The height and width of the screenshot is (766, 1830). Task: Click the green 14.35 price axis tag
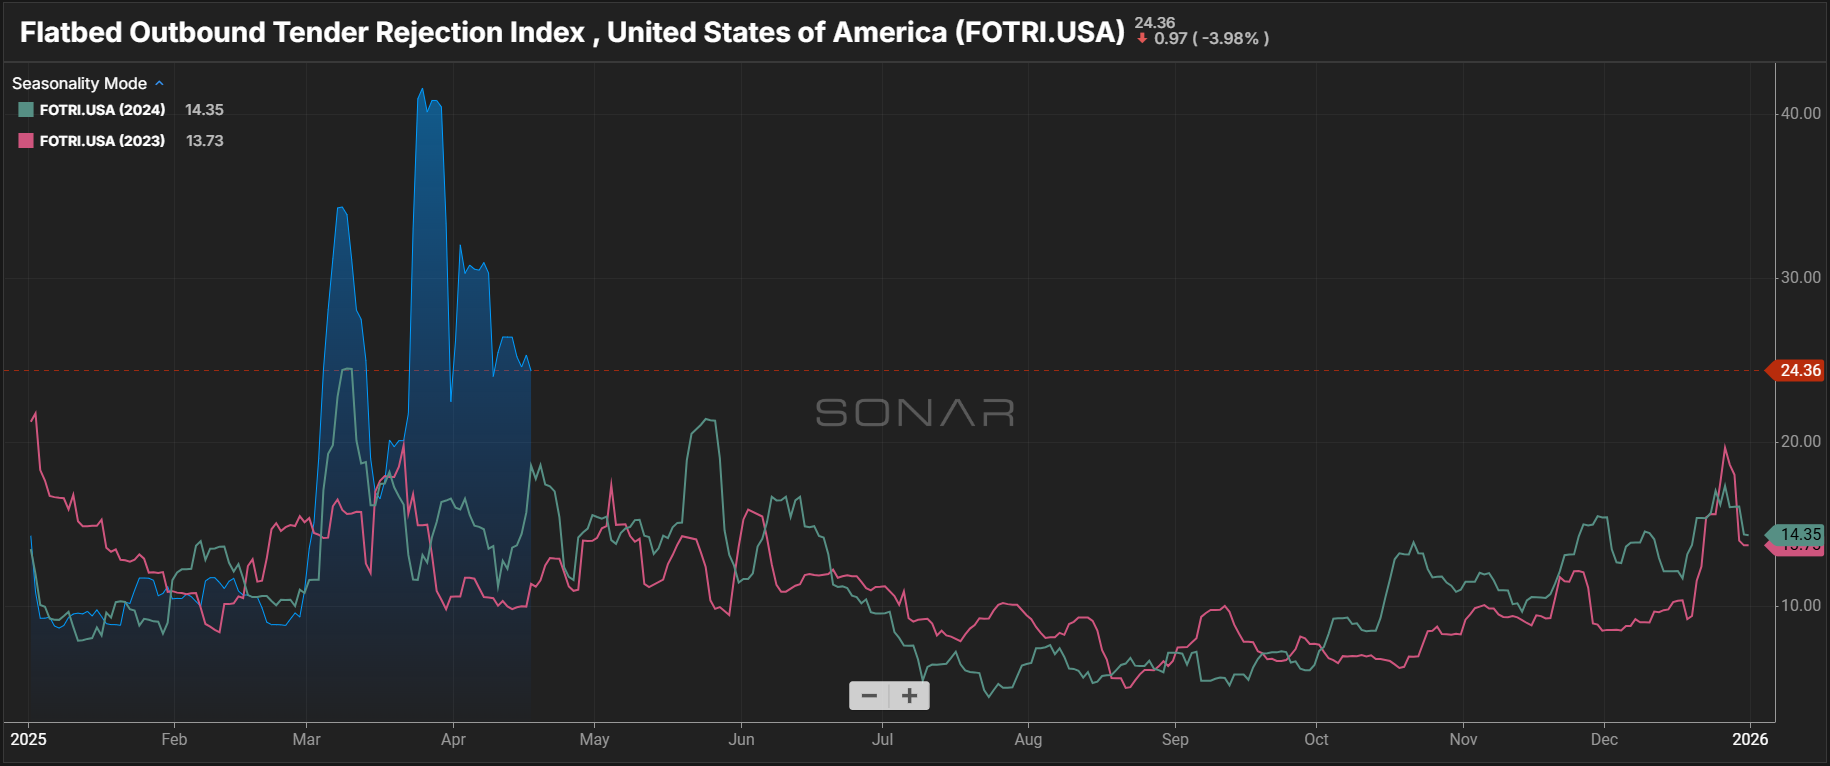pos(1799,534)
